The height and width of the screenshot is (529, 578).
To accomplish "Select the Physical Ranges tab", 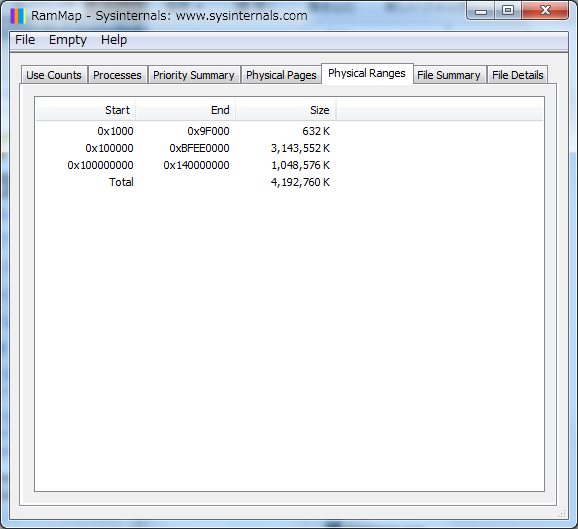I will (367, 73).
